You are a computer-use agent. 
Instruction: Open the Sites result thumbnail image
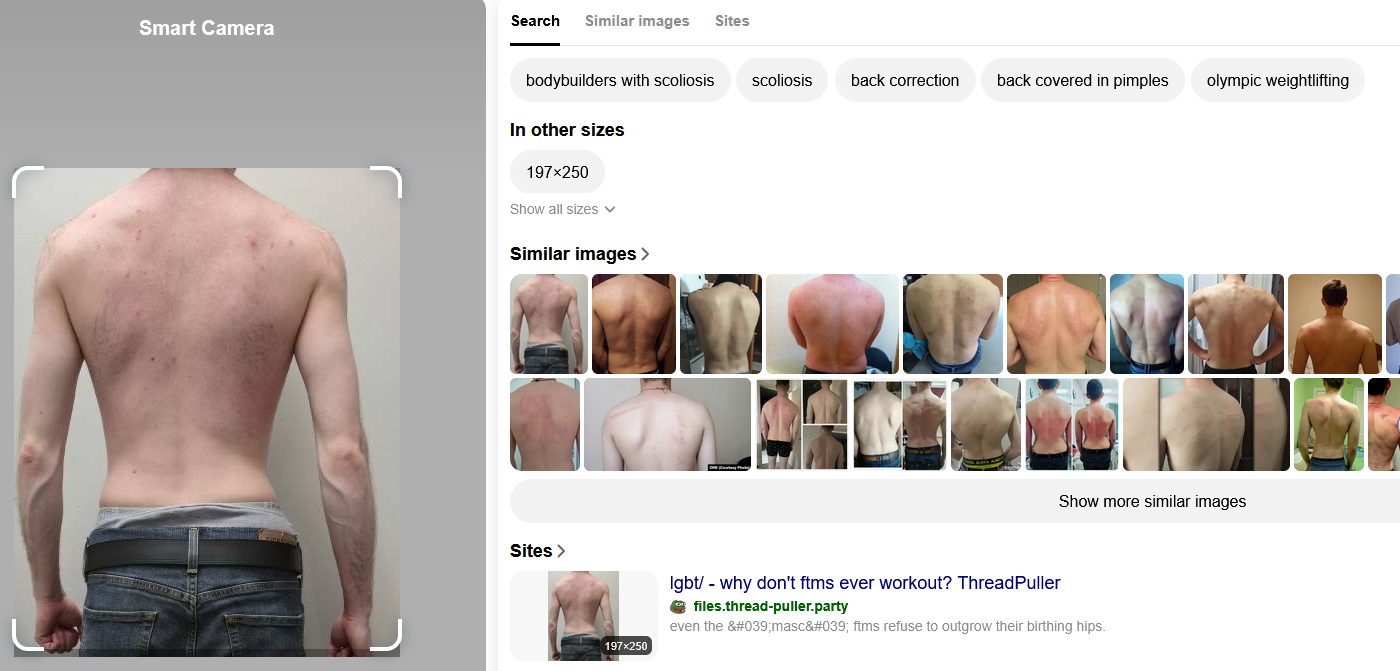pyautogui.click(x=583, y=616)
